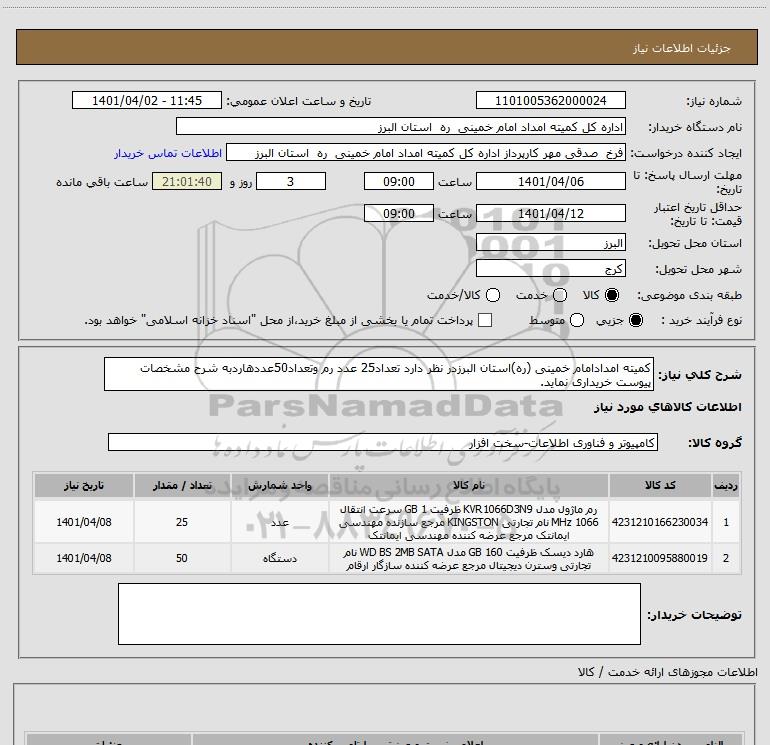Click the تاریخ نیاز column header
Image resolution: width=770 pixels, height=745 pixels.
point(83,485)
